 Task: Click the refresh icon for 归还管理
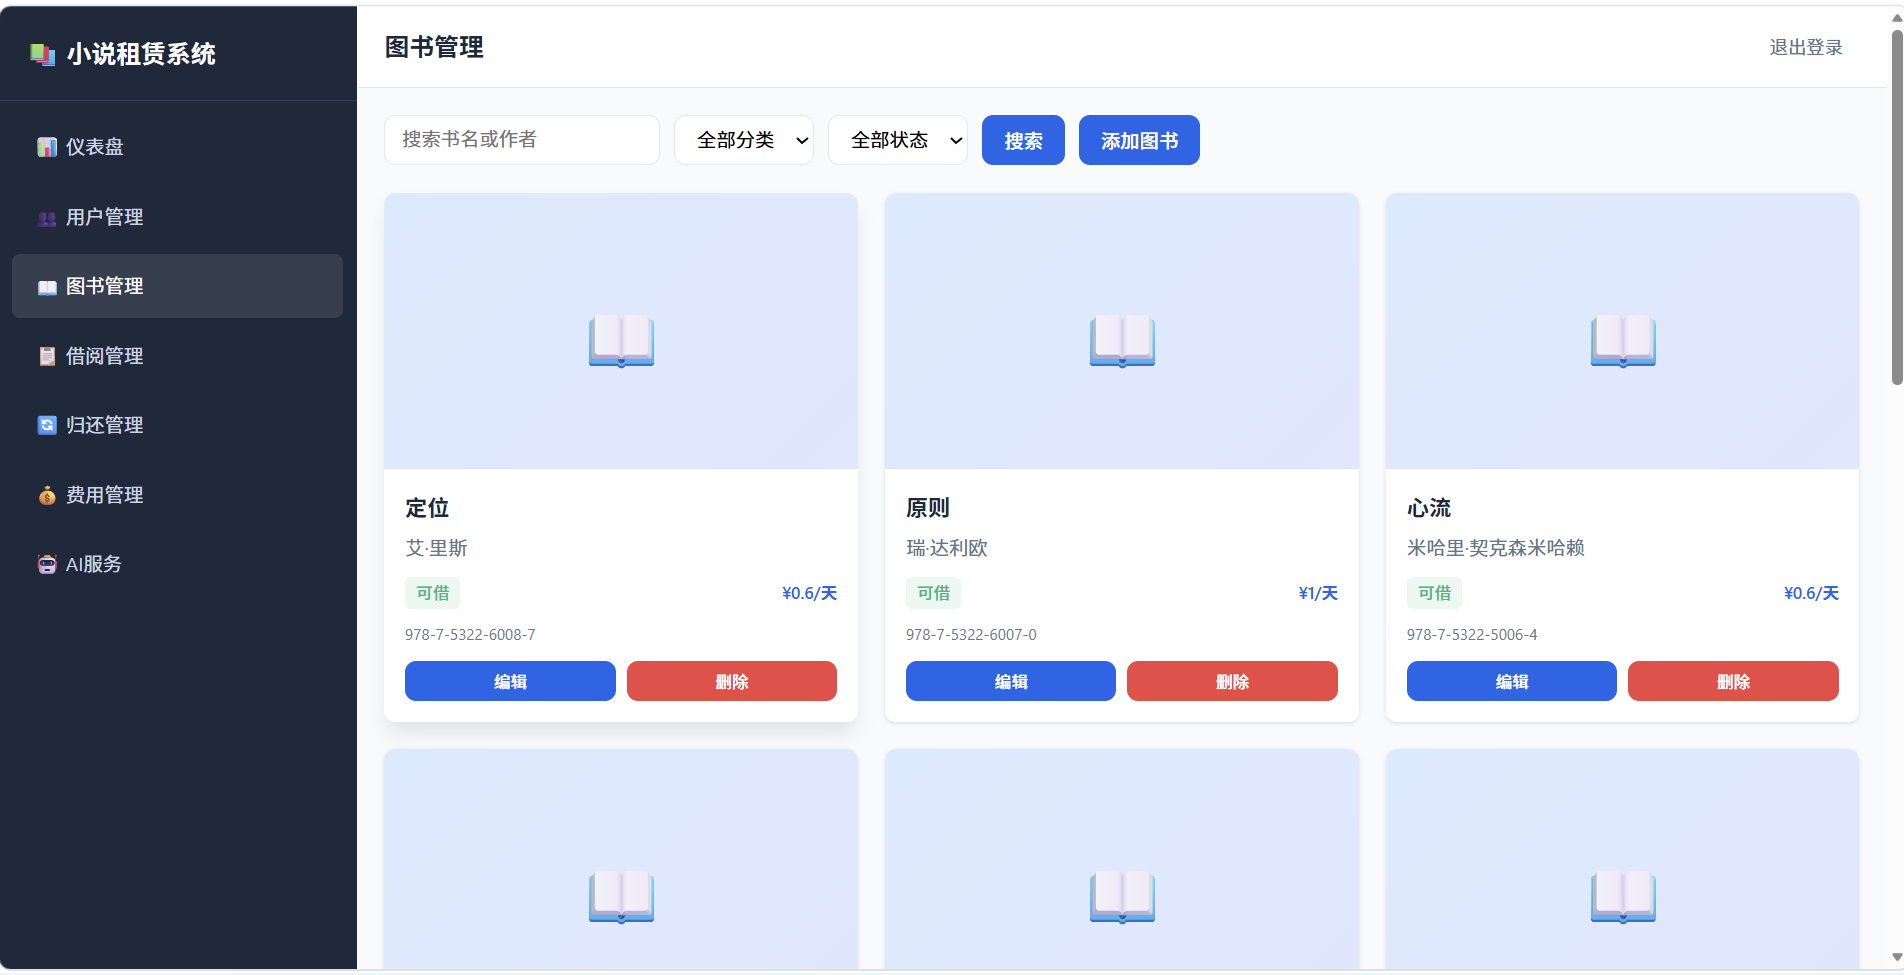[47, 425]
